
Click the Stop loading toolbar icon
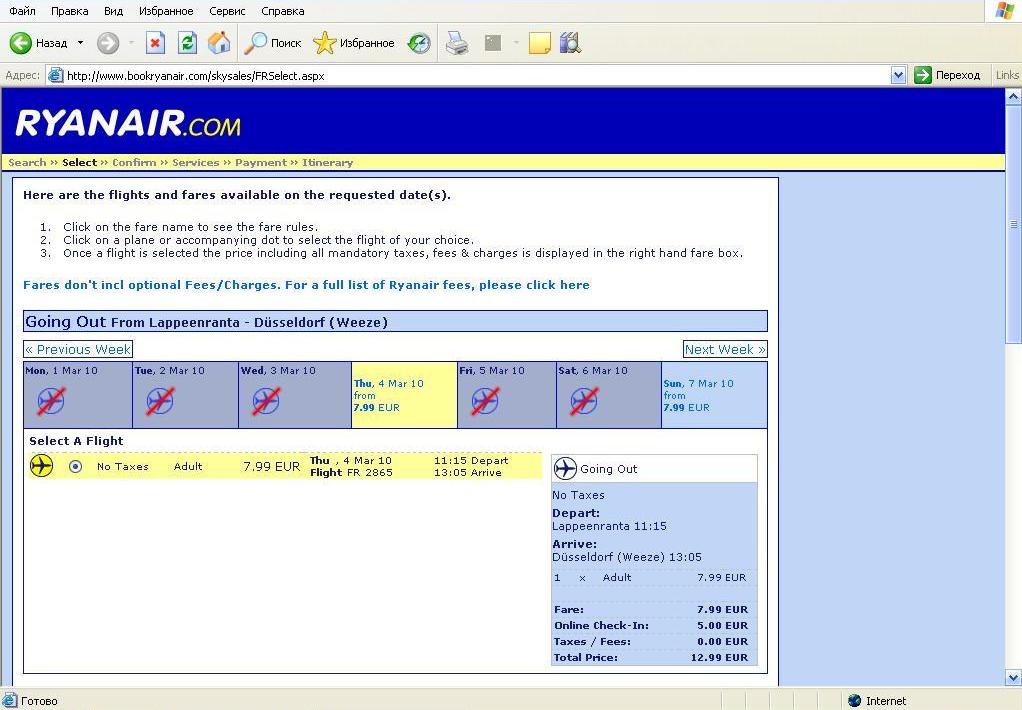155,43
